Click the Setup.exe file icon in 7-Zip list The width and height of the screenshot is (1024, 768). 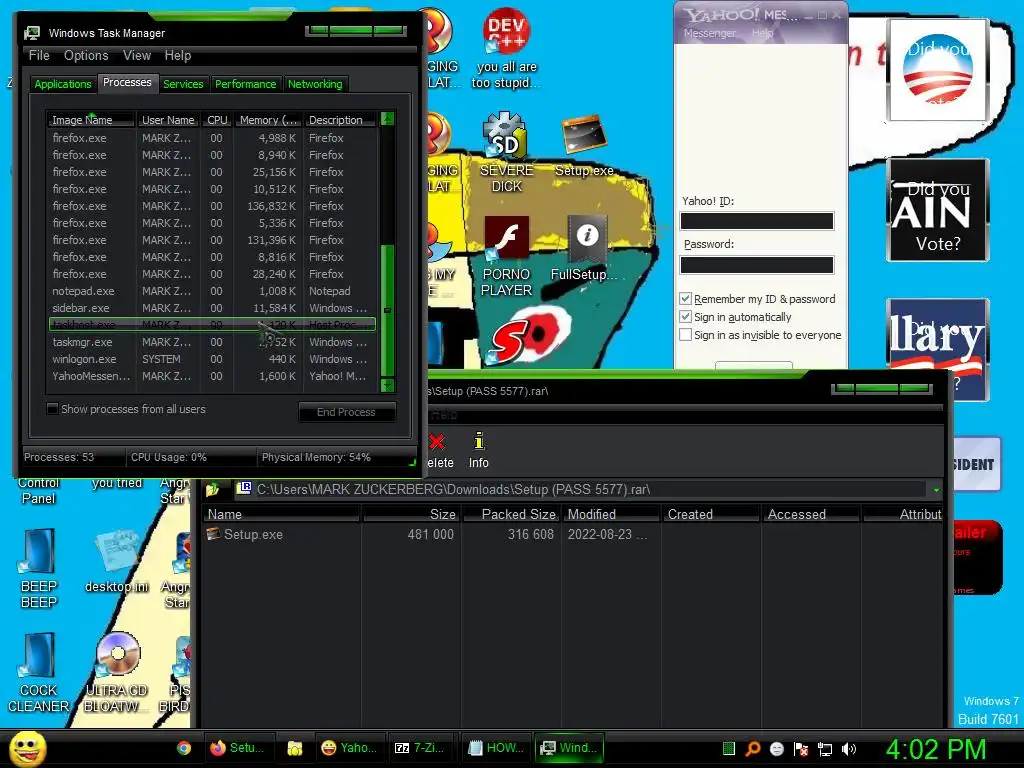click(x=213, y=534)
